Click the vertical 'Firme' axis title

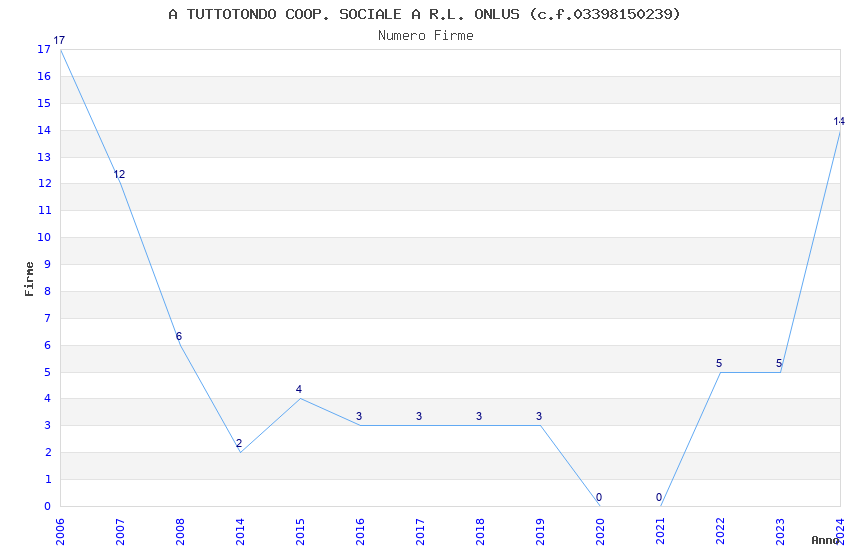(29, 279)
